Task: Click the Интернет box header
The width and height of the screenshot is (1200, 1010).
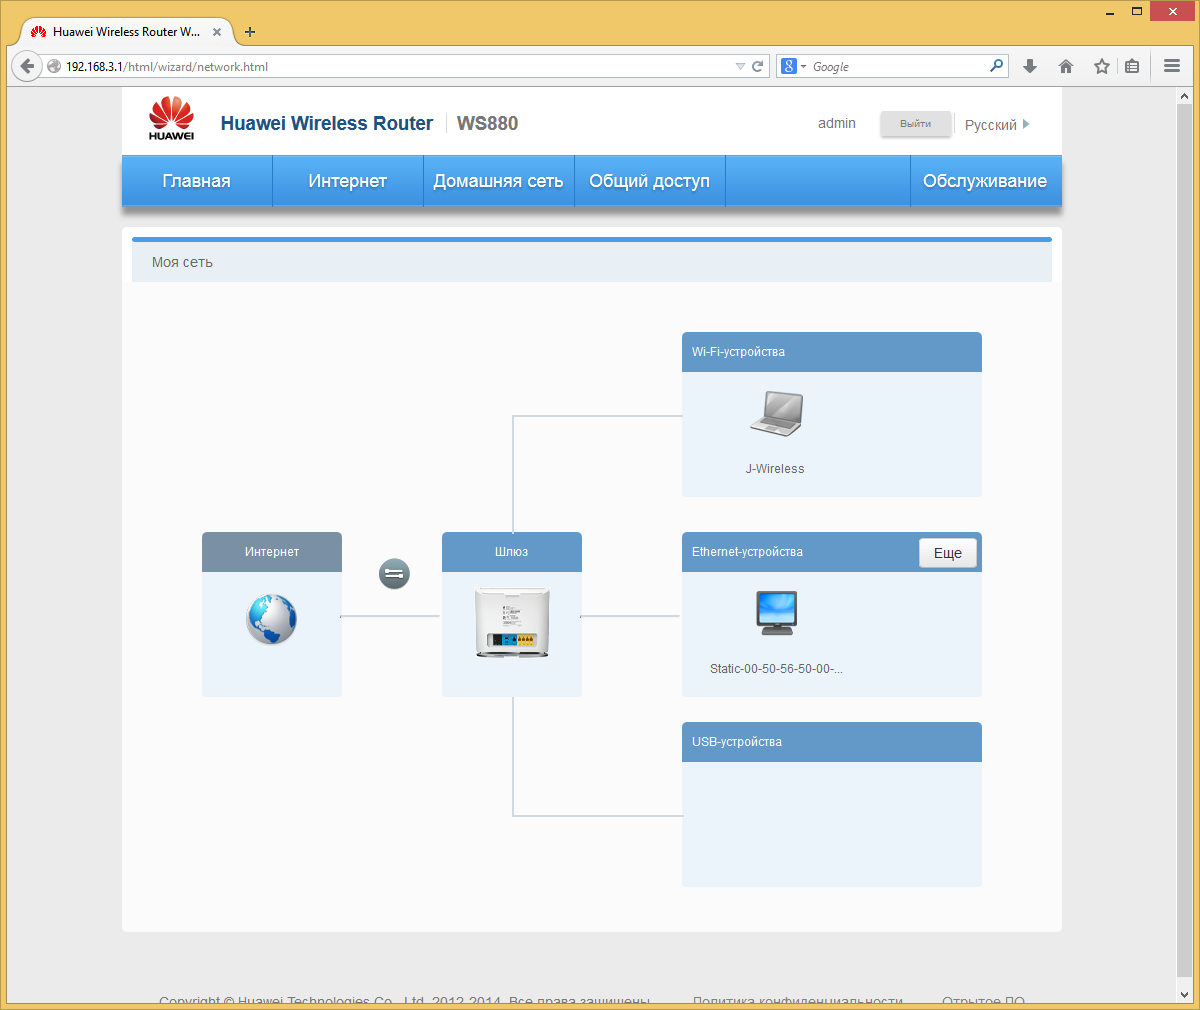Action: tap(272, 552)
